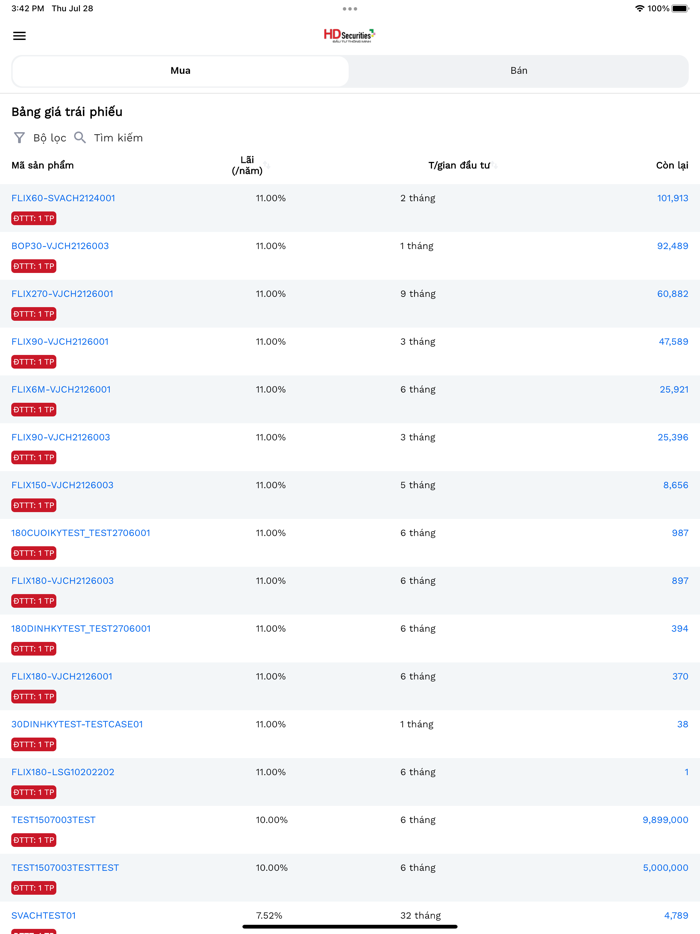The width and height of the screenshot is (700, 934).
Task: Focus the Tìm kiếm search field
Action: point(118,138)
